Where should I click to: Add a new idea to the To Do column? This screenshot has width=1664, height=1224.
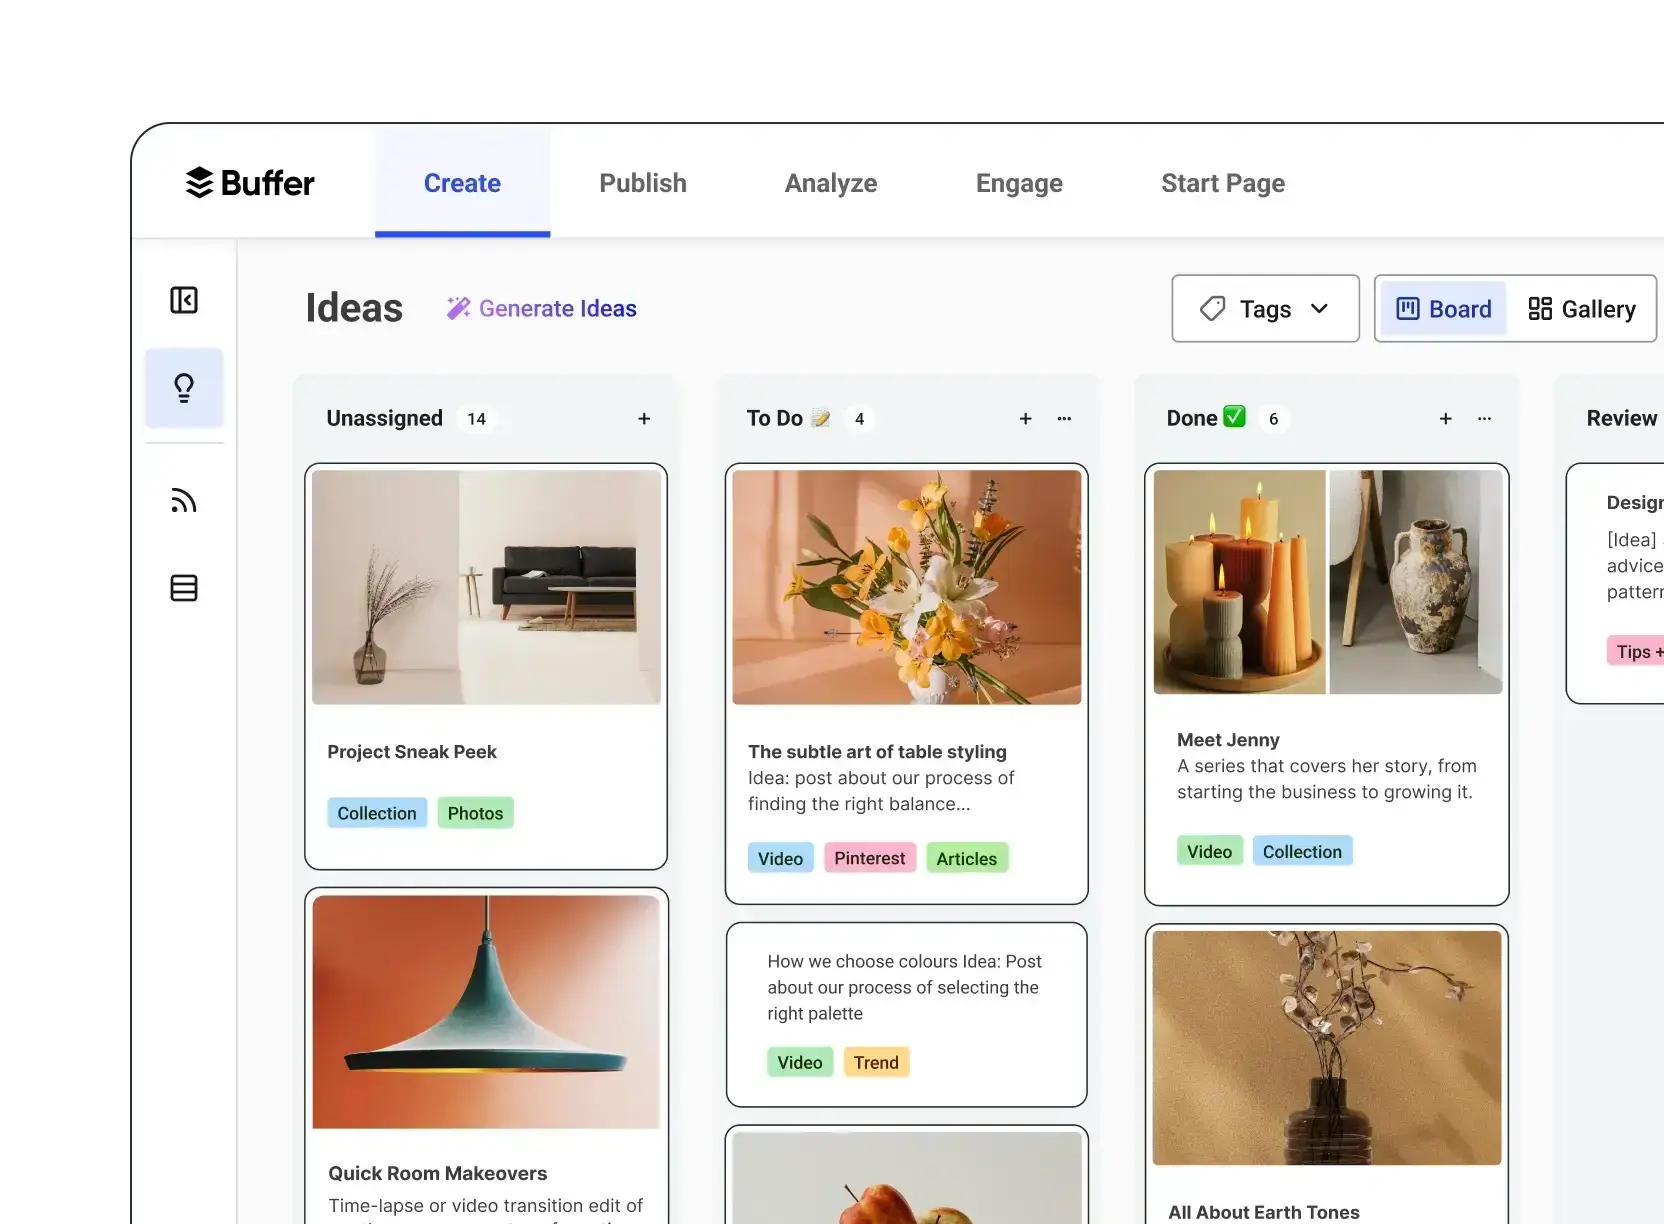pos(1025,419)
